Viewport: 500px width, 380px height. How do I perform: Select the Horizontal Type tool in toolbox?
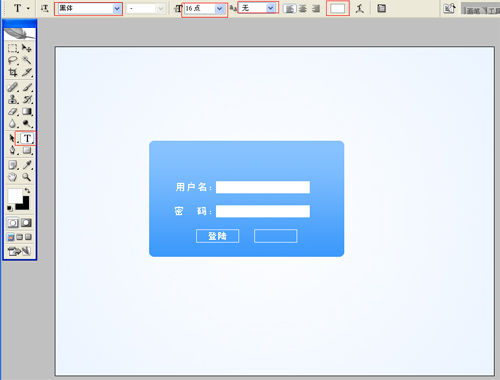[x=27, y=138]
